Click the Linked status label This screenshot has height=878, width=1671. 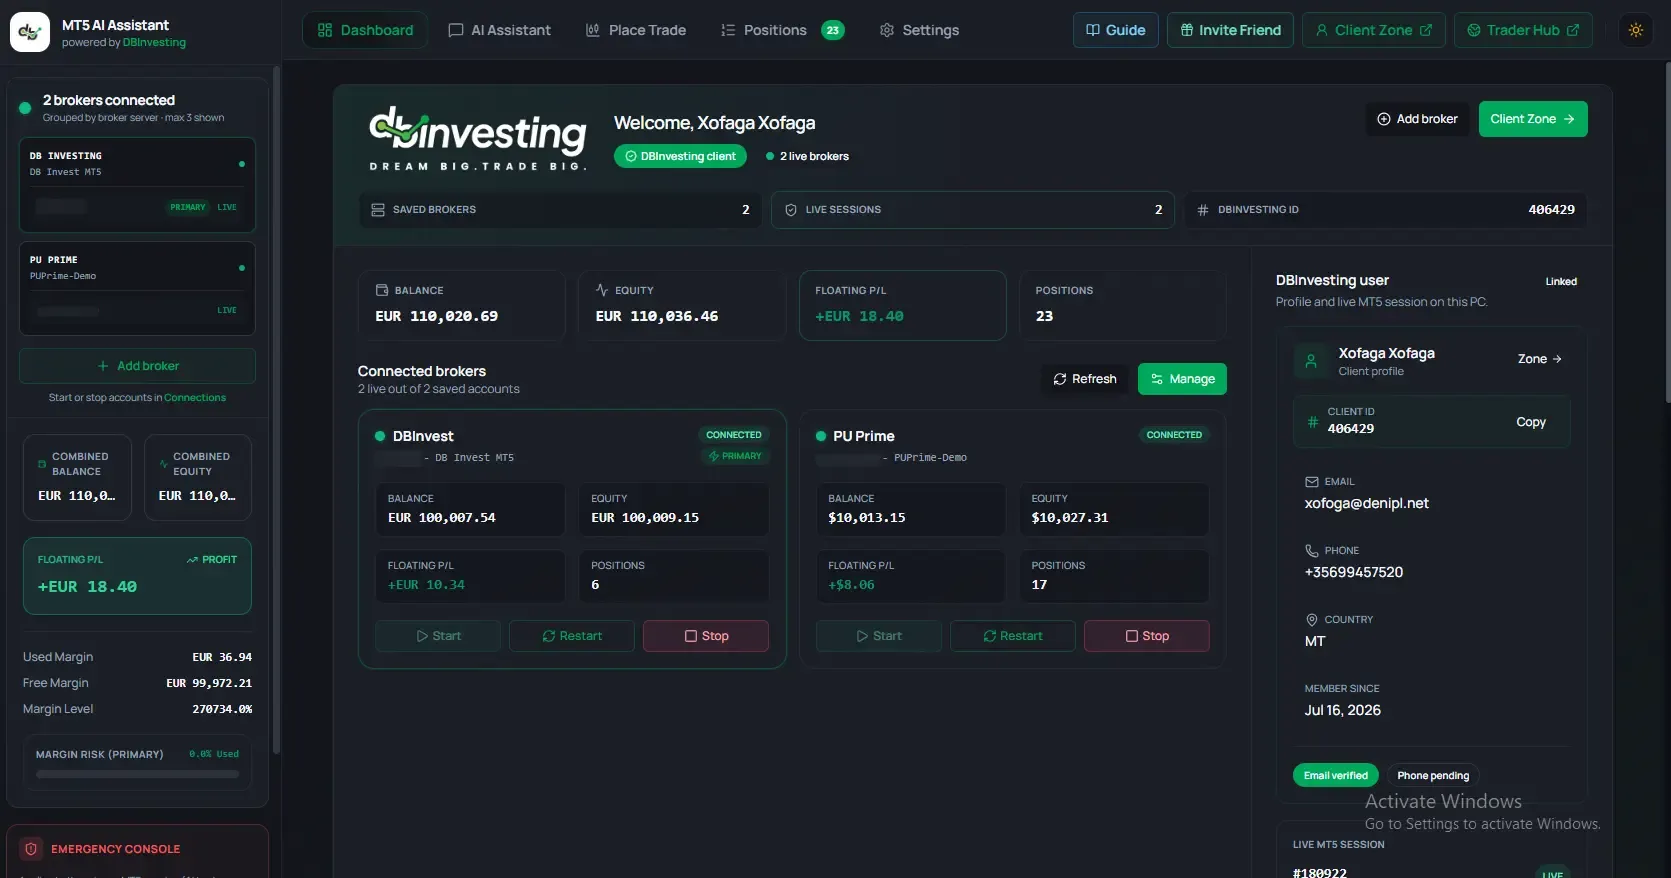tap(1561, 281)
